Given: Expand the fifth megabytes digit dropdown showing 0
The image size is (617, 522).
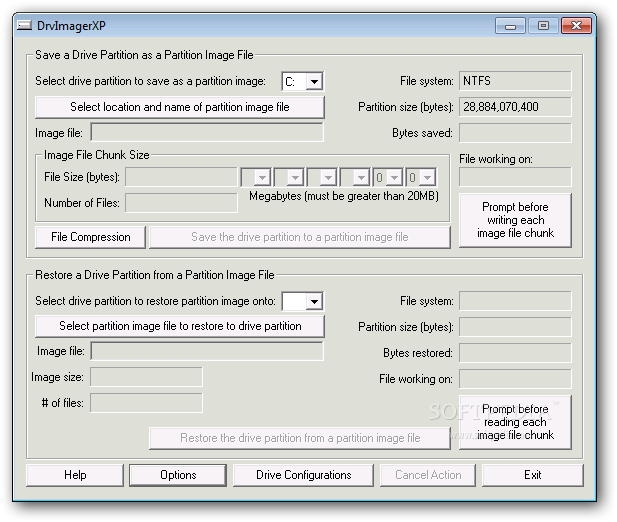Looking at the screenshot, I should pos(394,177).
